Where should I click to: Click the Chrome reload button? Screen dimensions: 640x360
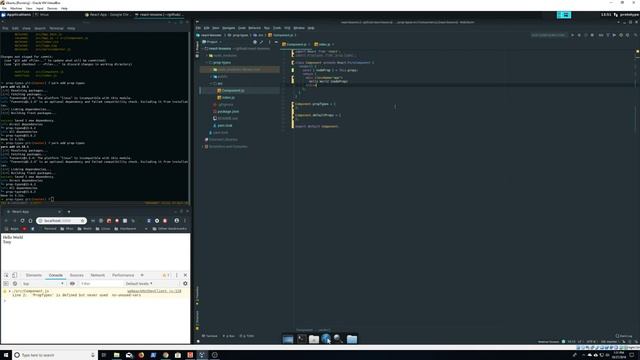pos(22,221)
